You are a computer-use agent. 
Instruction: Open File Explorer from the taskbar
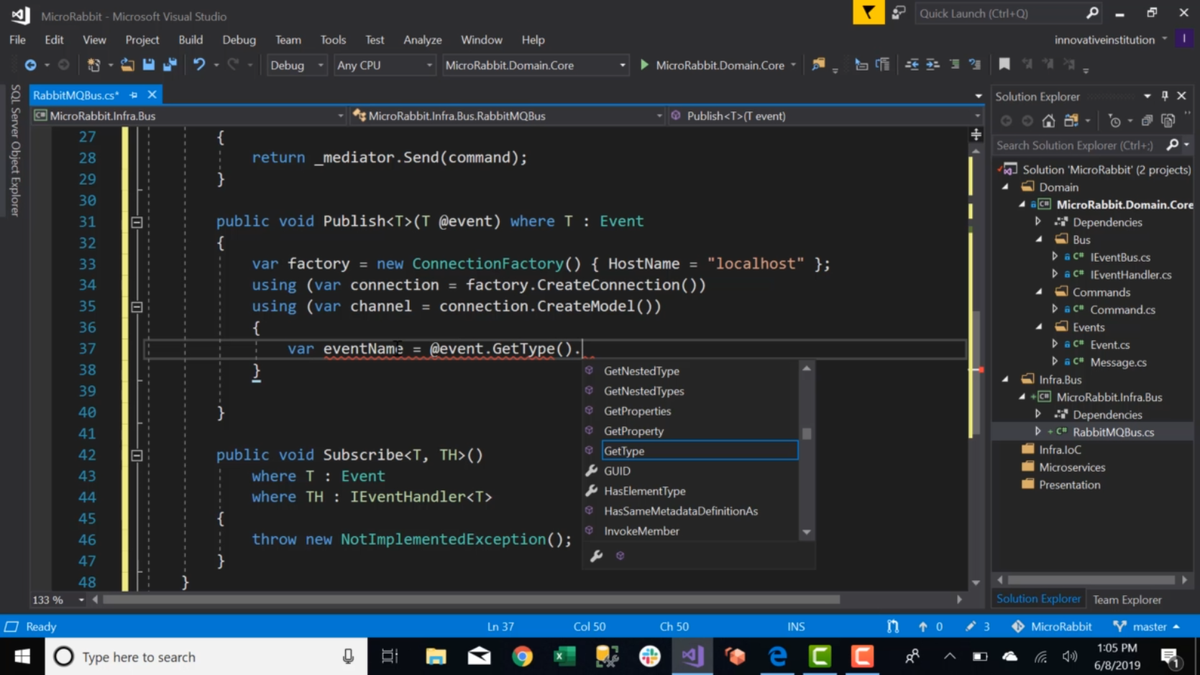(x=436, y=657)
